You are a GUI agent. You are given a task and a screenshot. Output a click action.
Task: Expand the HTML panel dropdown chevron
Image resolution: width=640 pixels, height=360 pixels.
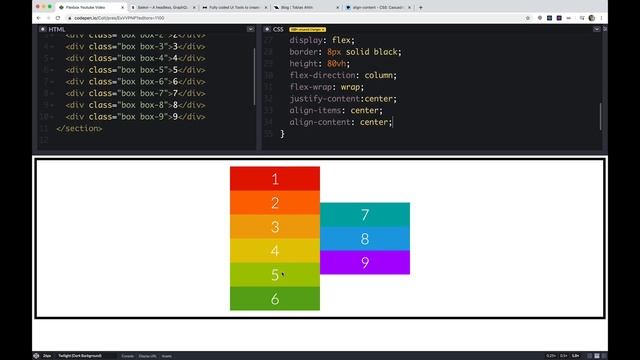(250, 29)
